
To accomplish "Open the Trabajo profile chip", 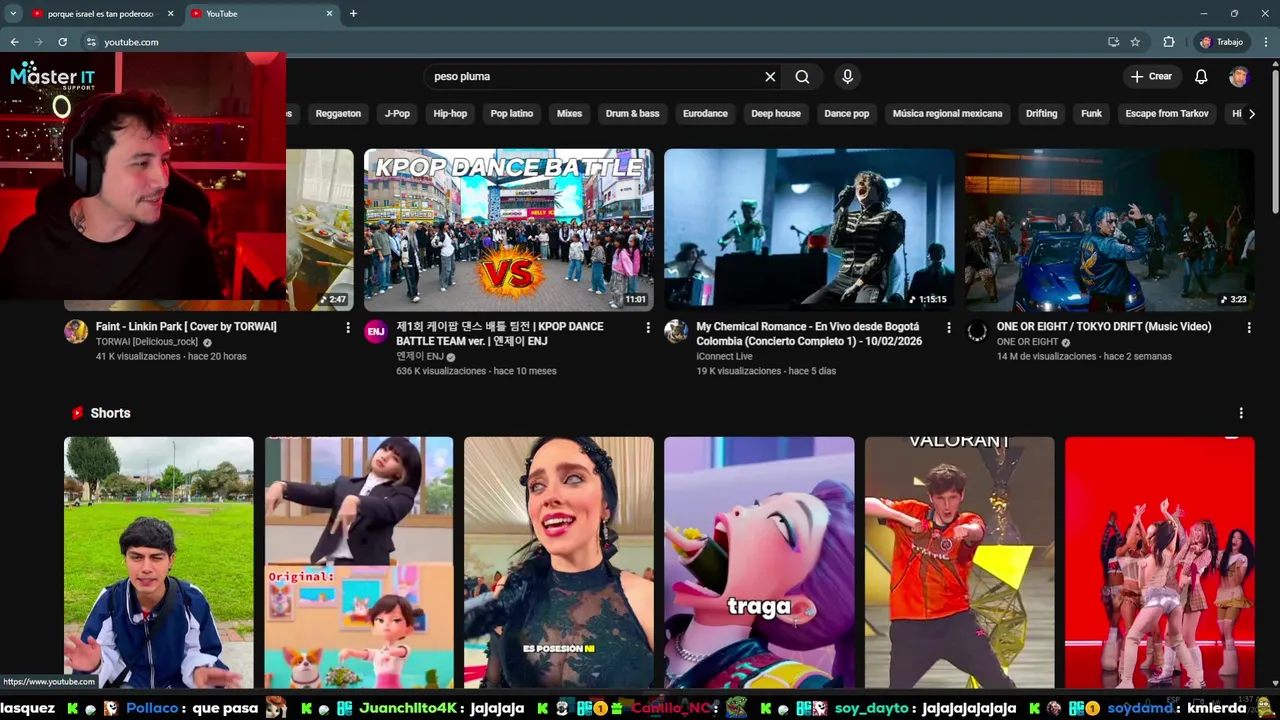I will (x=1221, y=42).
